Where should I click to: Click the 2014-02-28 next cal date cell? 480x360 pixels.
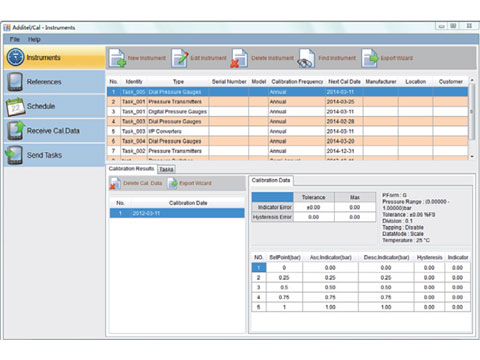(344, 121)
